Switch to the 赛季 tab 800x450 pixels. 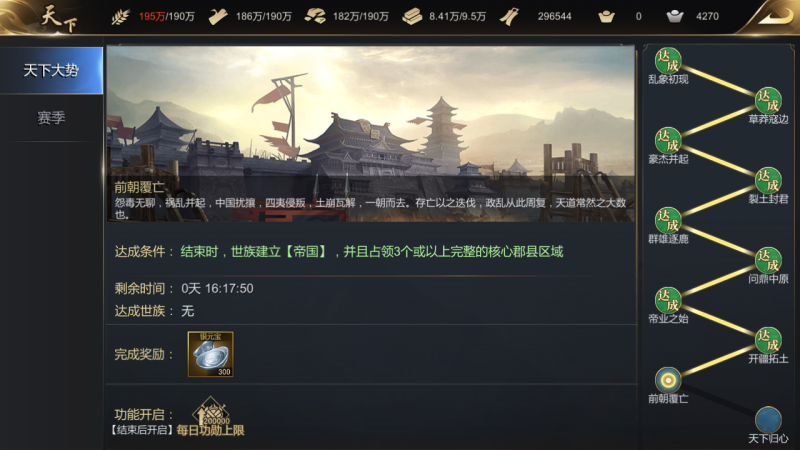click(x=51, y=118)
